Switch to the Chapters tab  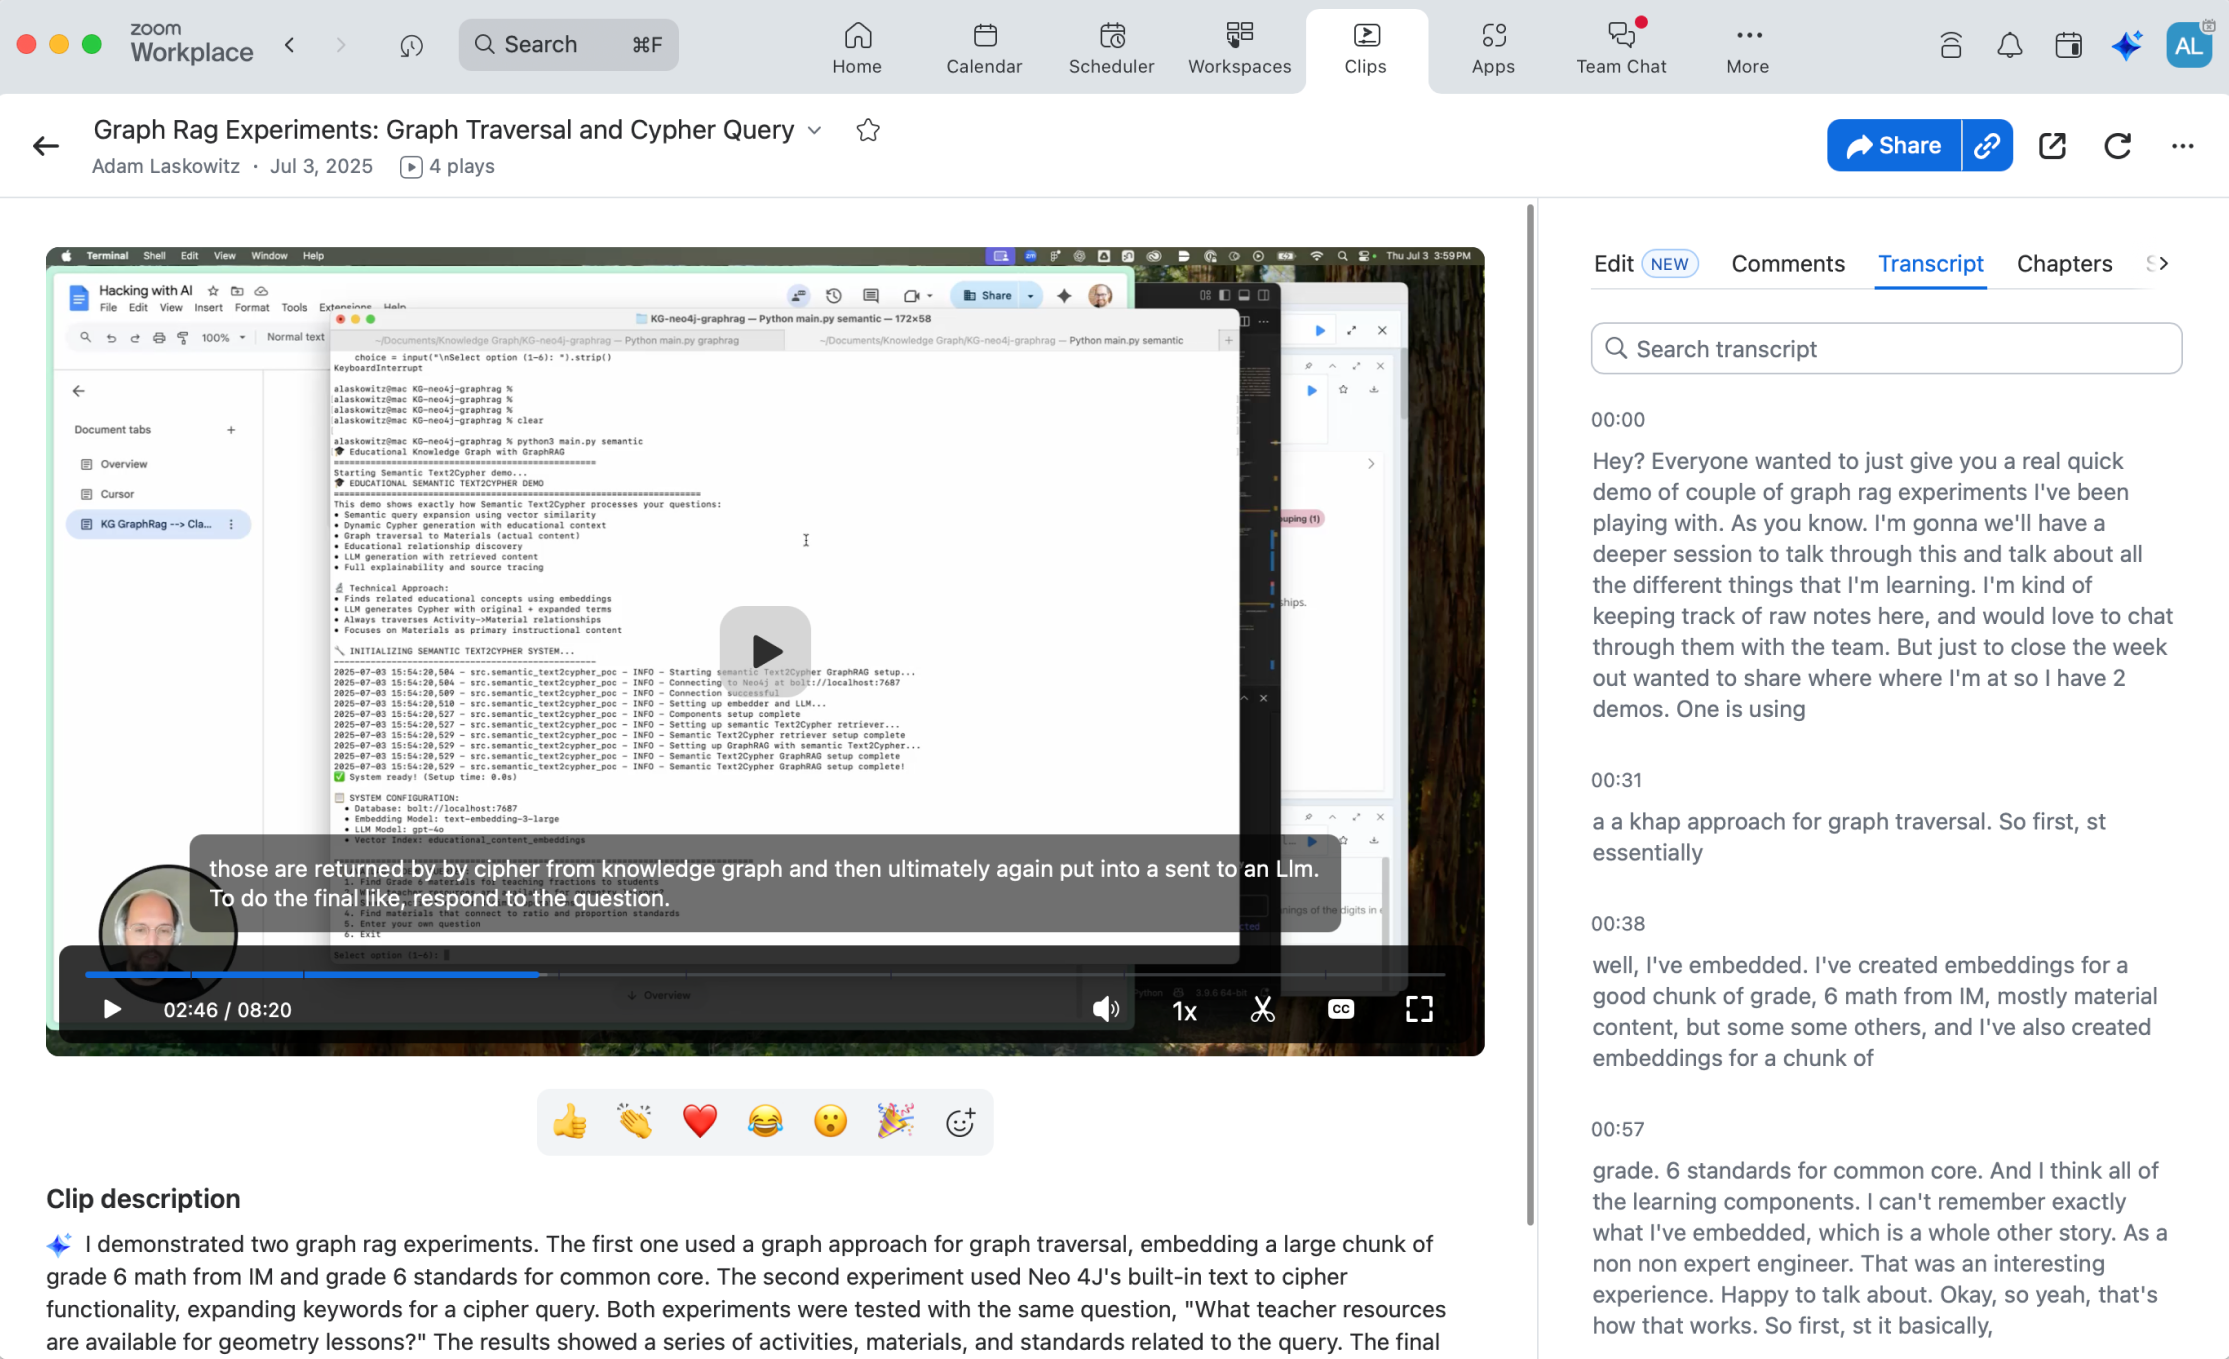pos(2064,264)
